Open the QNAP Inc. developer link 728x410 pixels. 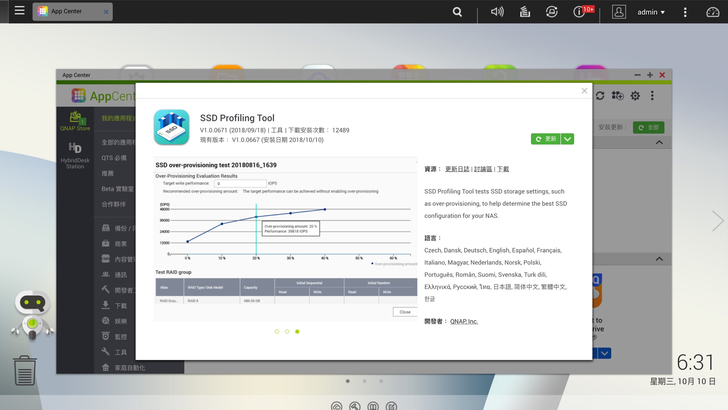(464, 321)
